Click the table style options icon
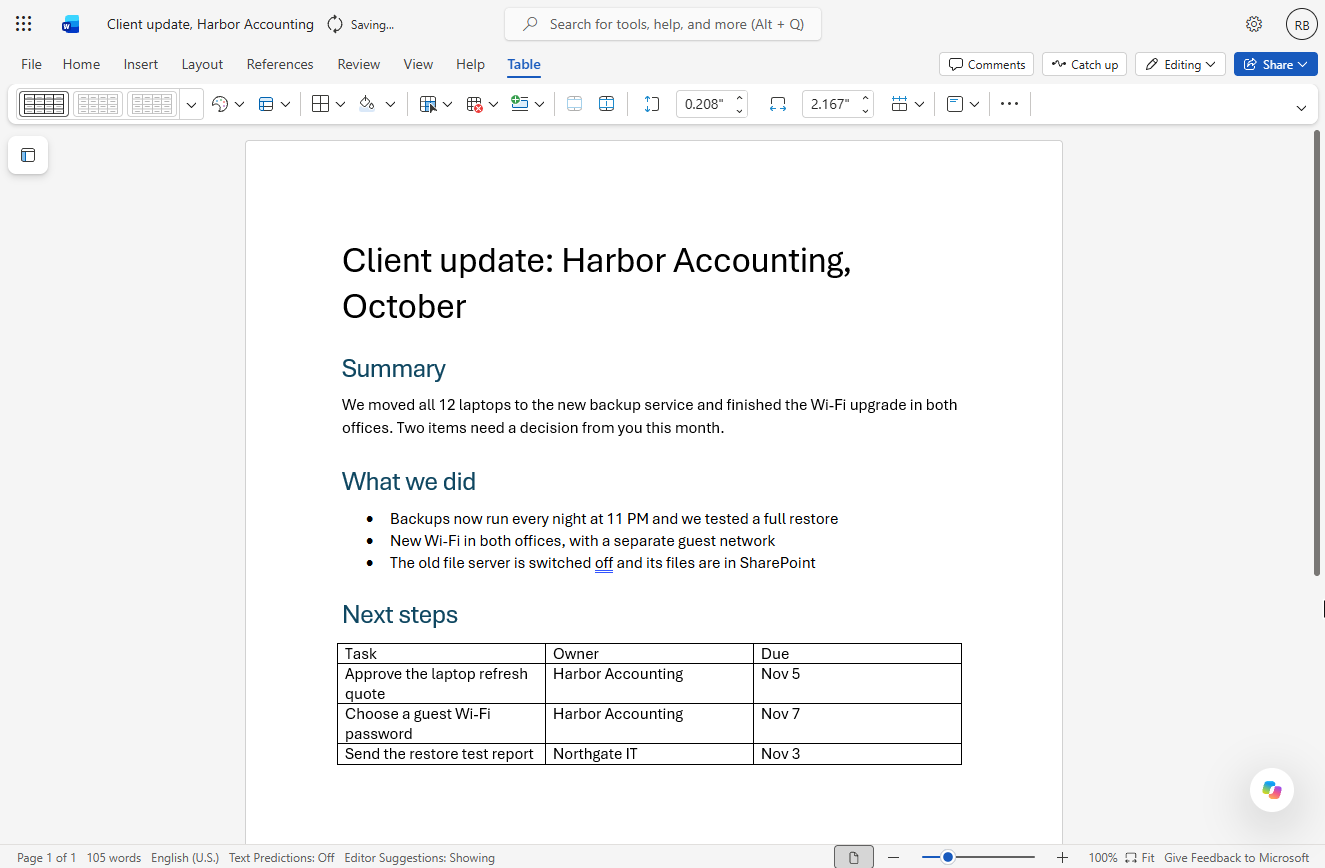 point(266,104)
